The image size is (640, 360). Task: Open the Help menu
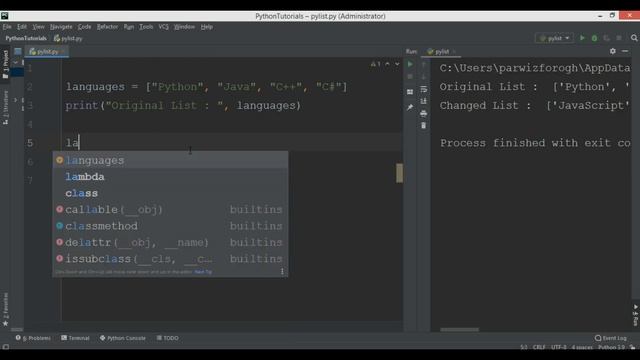click(x=207, y=27)
